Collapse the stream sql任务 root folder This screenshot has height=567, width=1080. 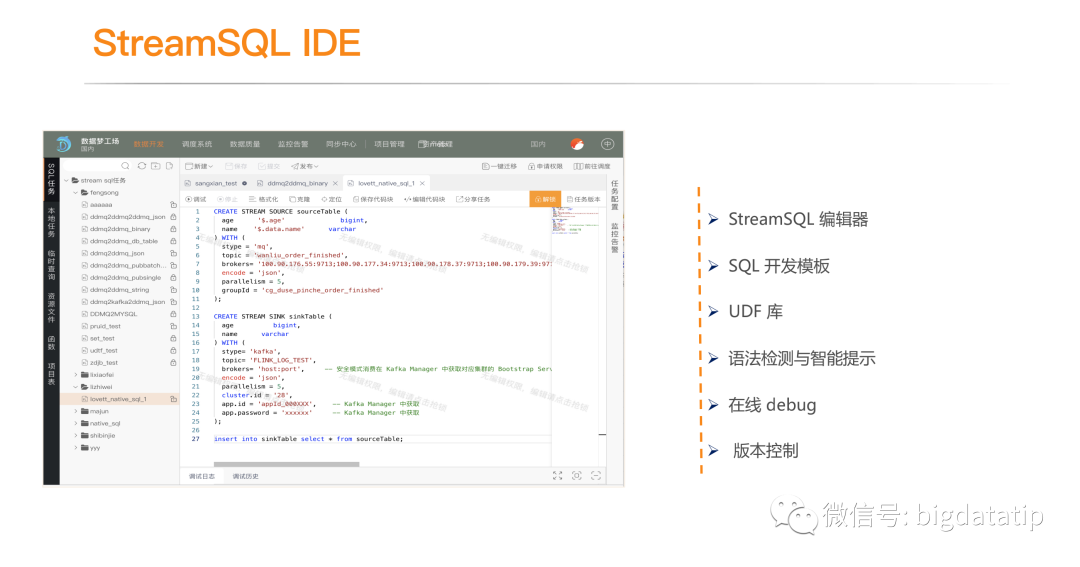67,181
